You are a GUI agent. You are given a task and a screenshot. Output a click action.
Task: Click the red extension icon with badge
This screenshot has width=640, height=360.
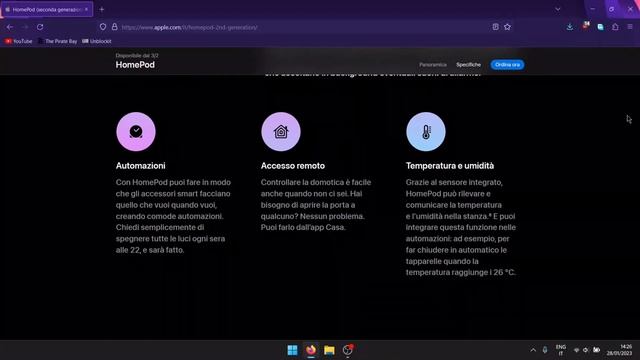(585, 27)
